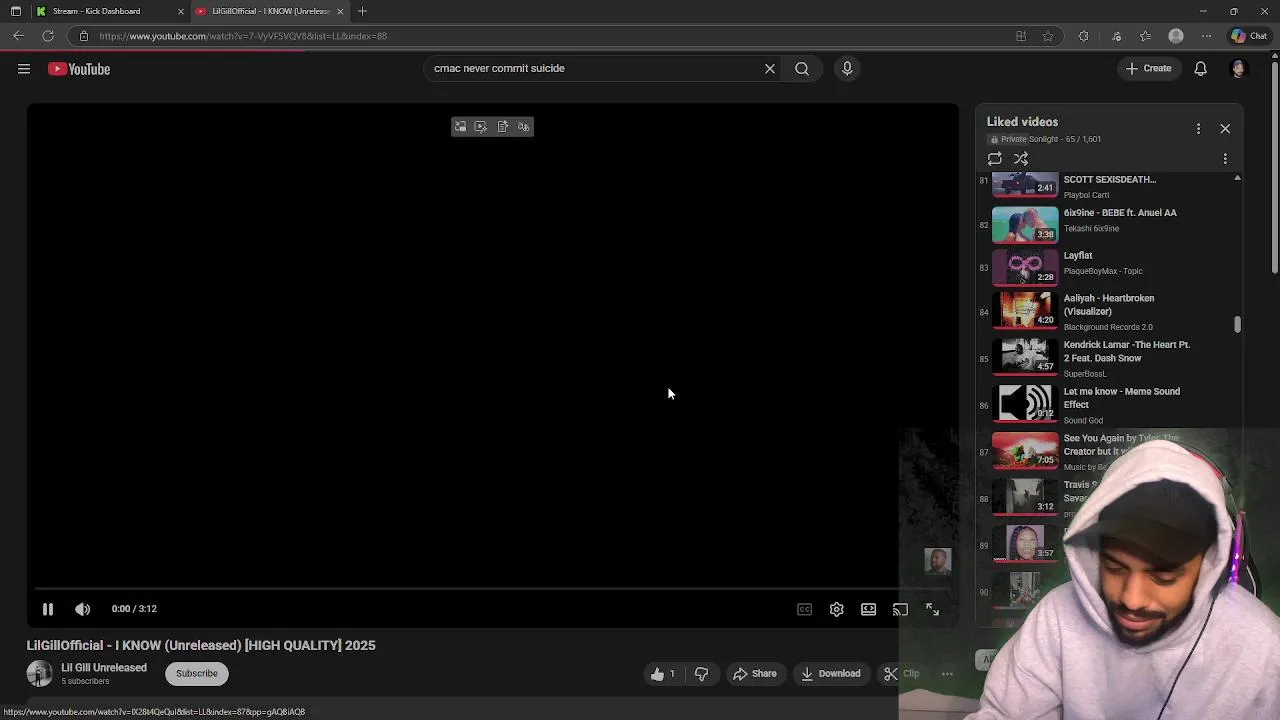Pause the video
The height and width of the screenshot is (720, 1280).
(x=47, y=609)
